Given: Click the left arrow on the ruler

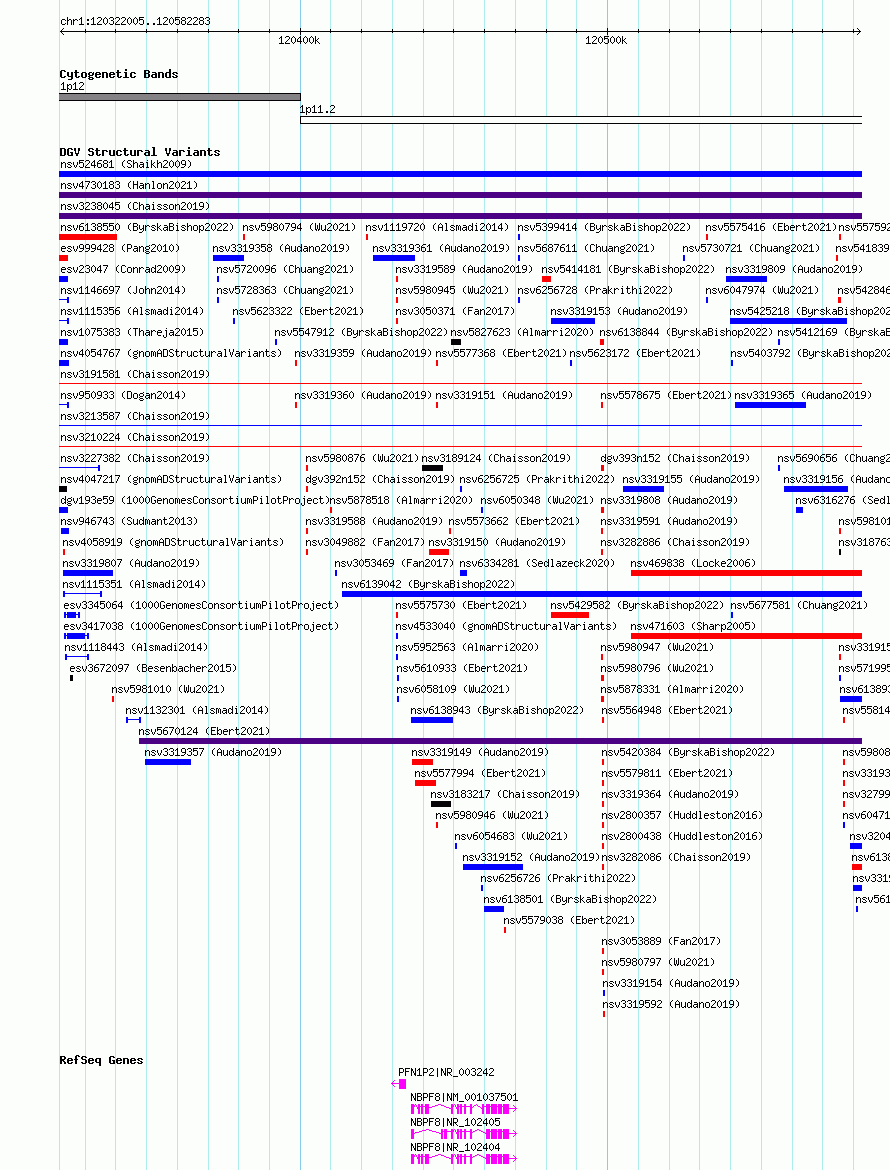Looking at the screenshot, I should pyautogui.click(x=63, y=31).
